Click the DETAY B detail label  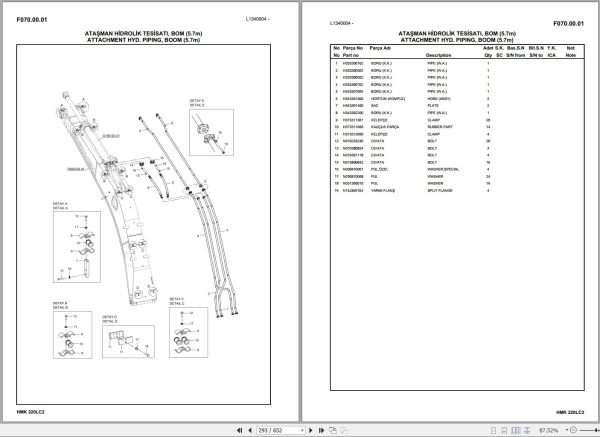pyautogui.click(x=60, y=303)
